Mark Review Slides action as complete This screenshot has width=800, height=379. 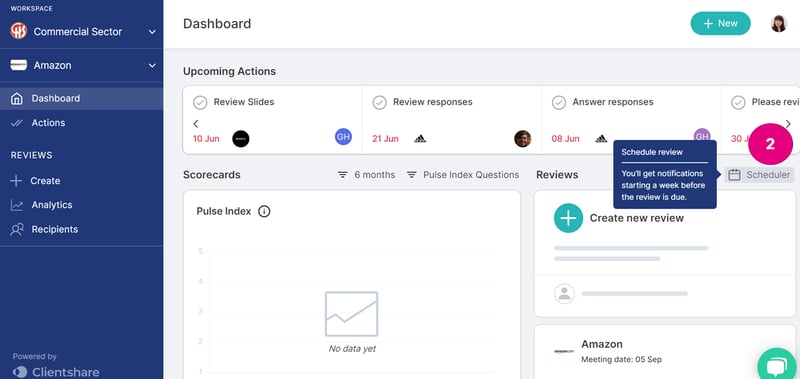(x=200, y=103)
